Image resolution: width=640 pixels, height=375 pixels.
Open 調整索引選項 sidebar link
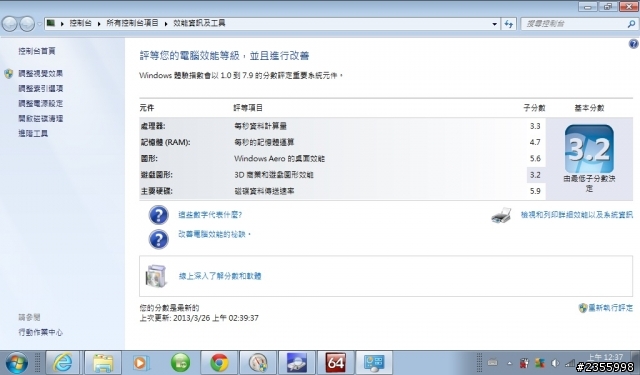click(40, 89)
